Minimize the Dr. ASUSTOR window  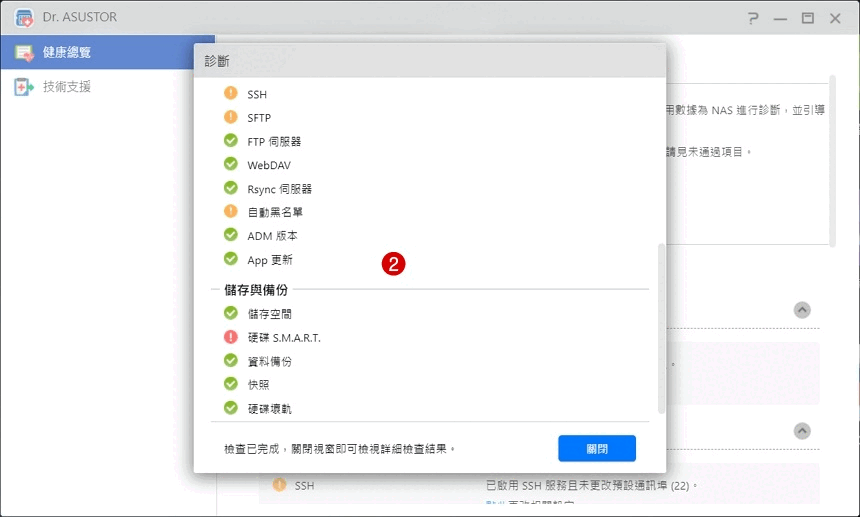coord(780,19)
